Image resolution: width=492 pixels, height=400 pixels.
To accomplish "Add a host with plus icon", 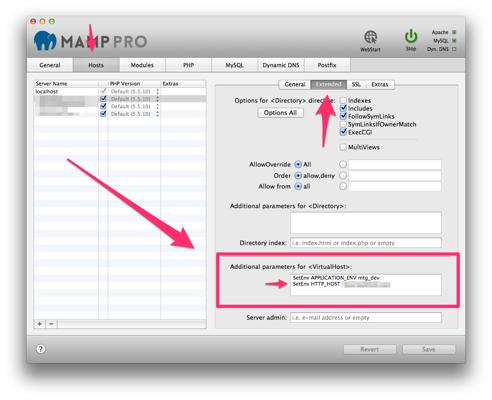I will click(40, 324).
